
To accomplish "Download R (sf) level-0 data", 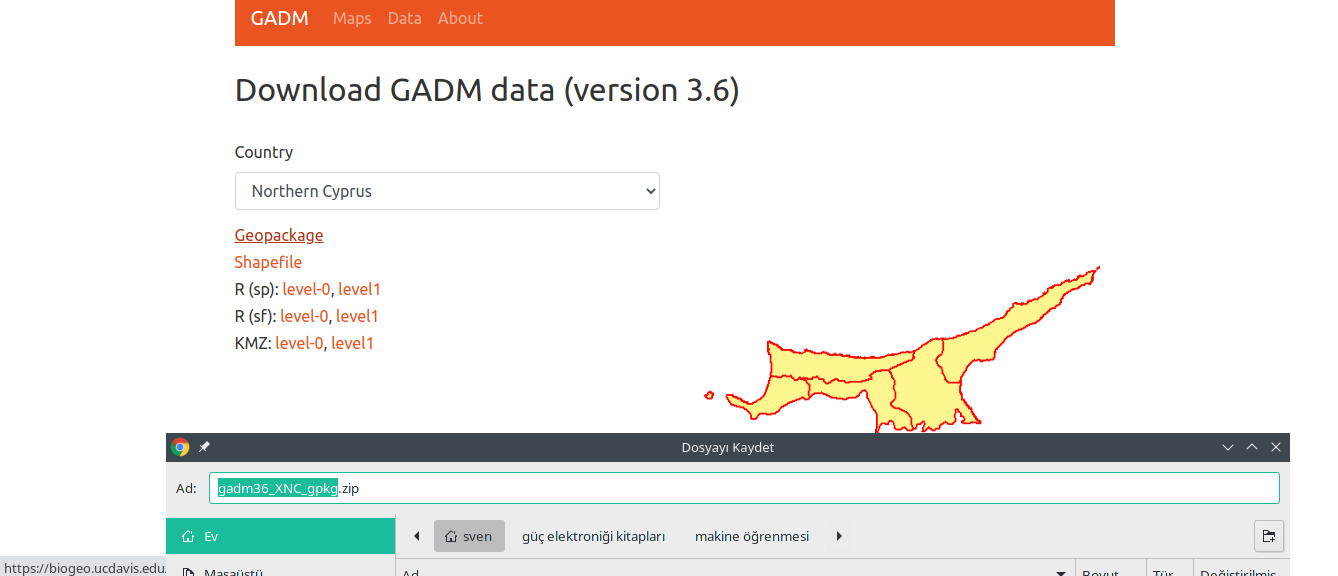I will pos(304,316).
